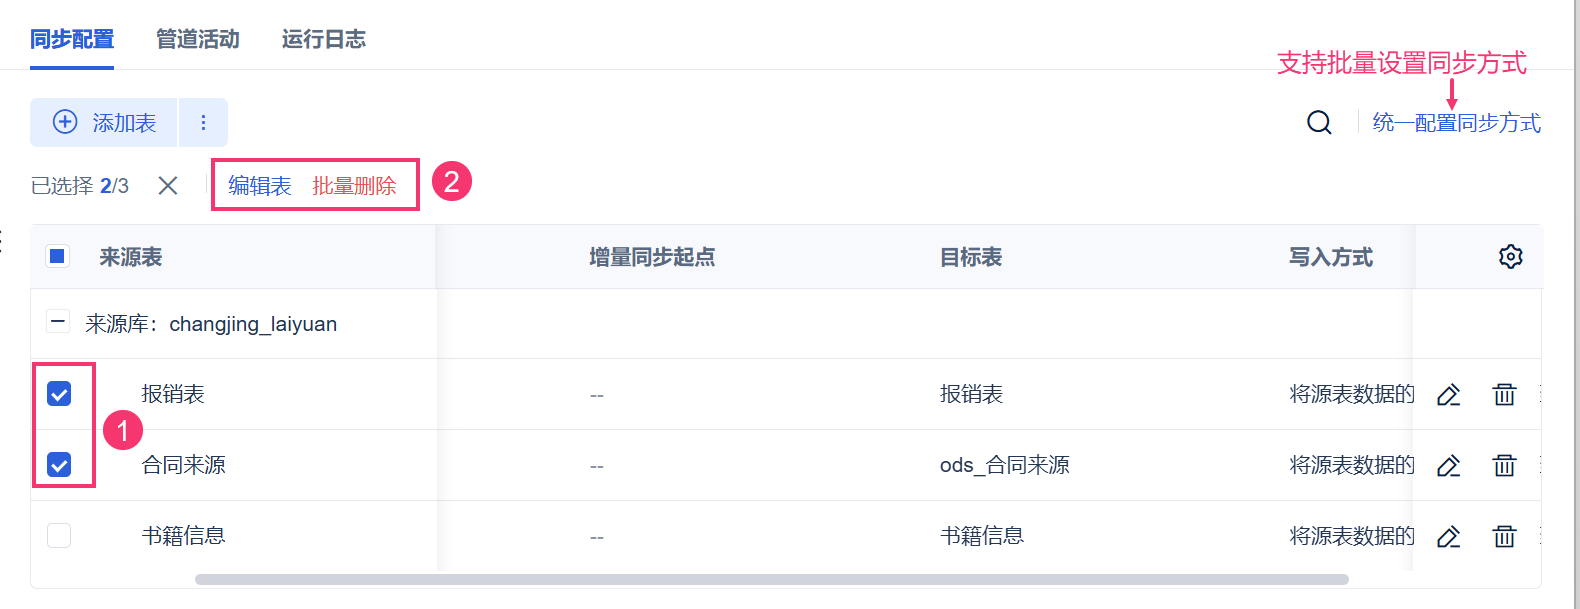Screen dimensions: 1580x609
Task: Delete the 报销表 row
Action: (x=1504, y=395)
